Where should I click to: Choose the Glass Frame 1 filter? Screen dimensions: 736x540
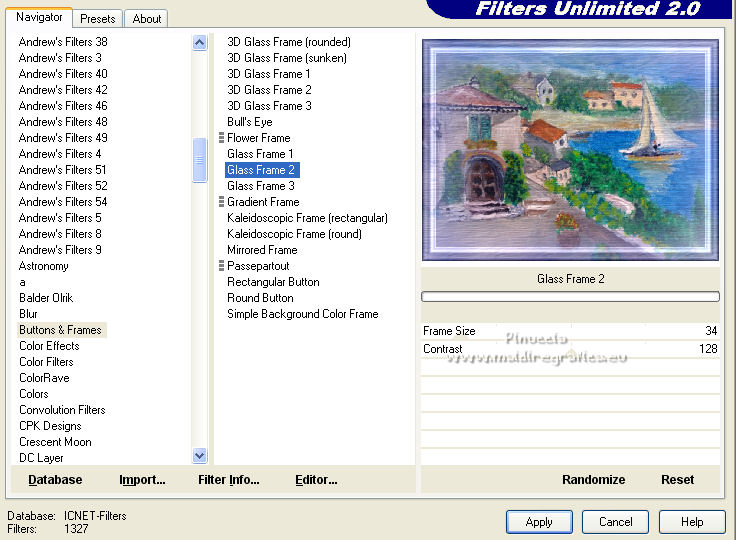coord(260,154)
